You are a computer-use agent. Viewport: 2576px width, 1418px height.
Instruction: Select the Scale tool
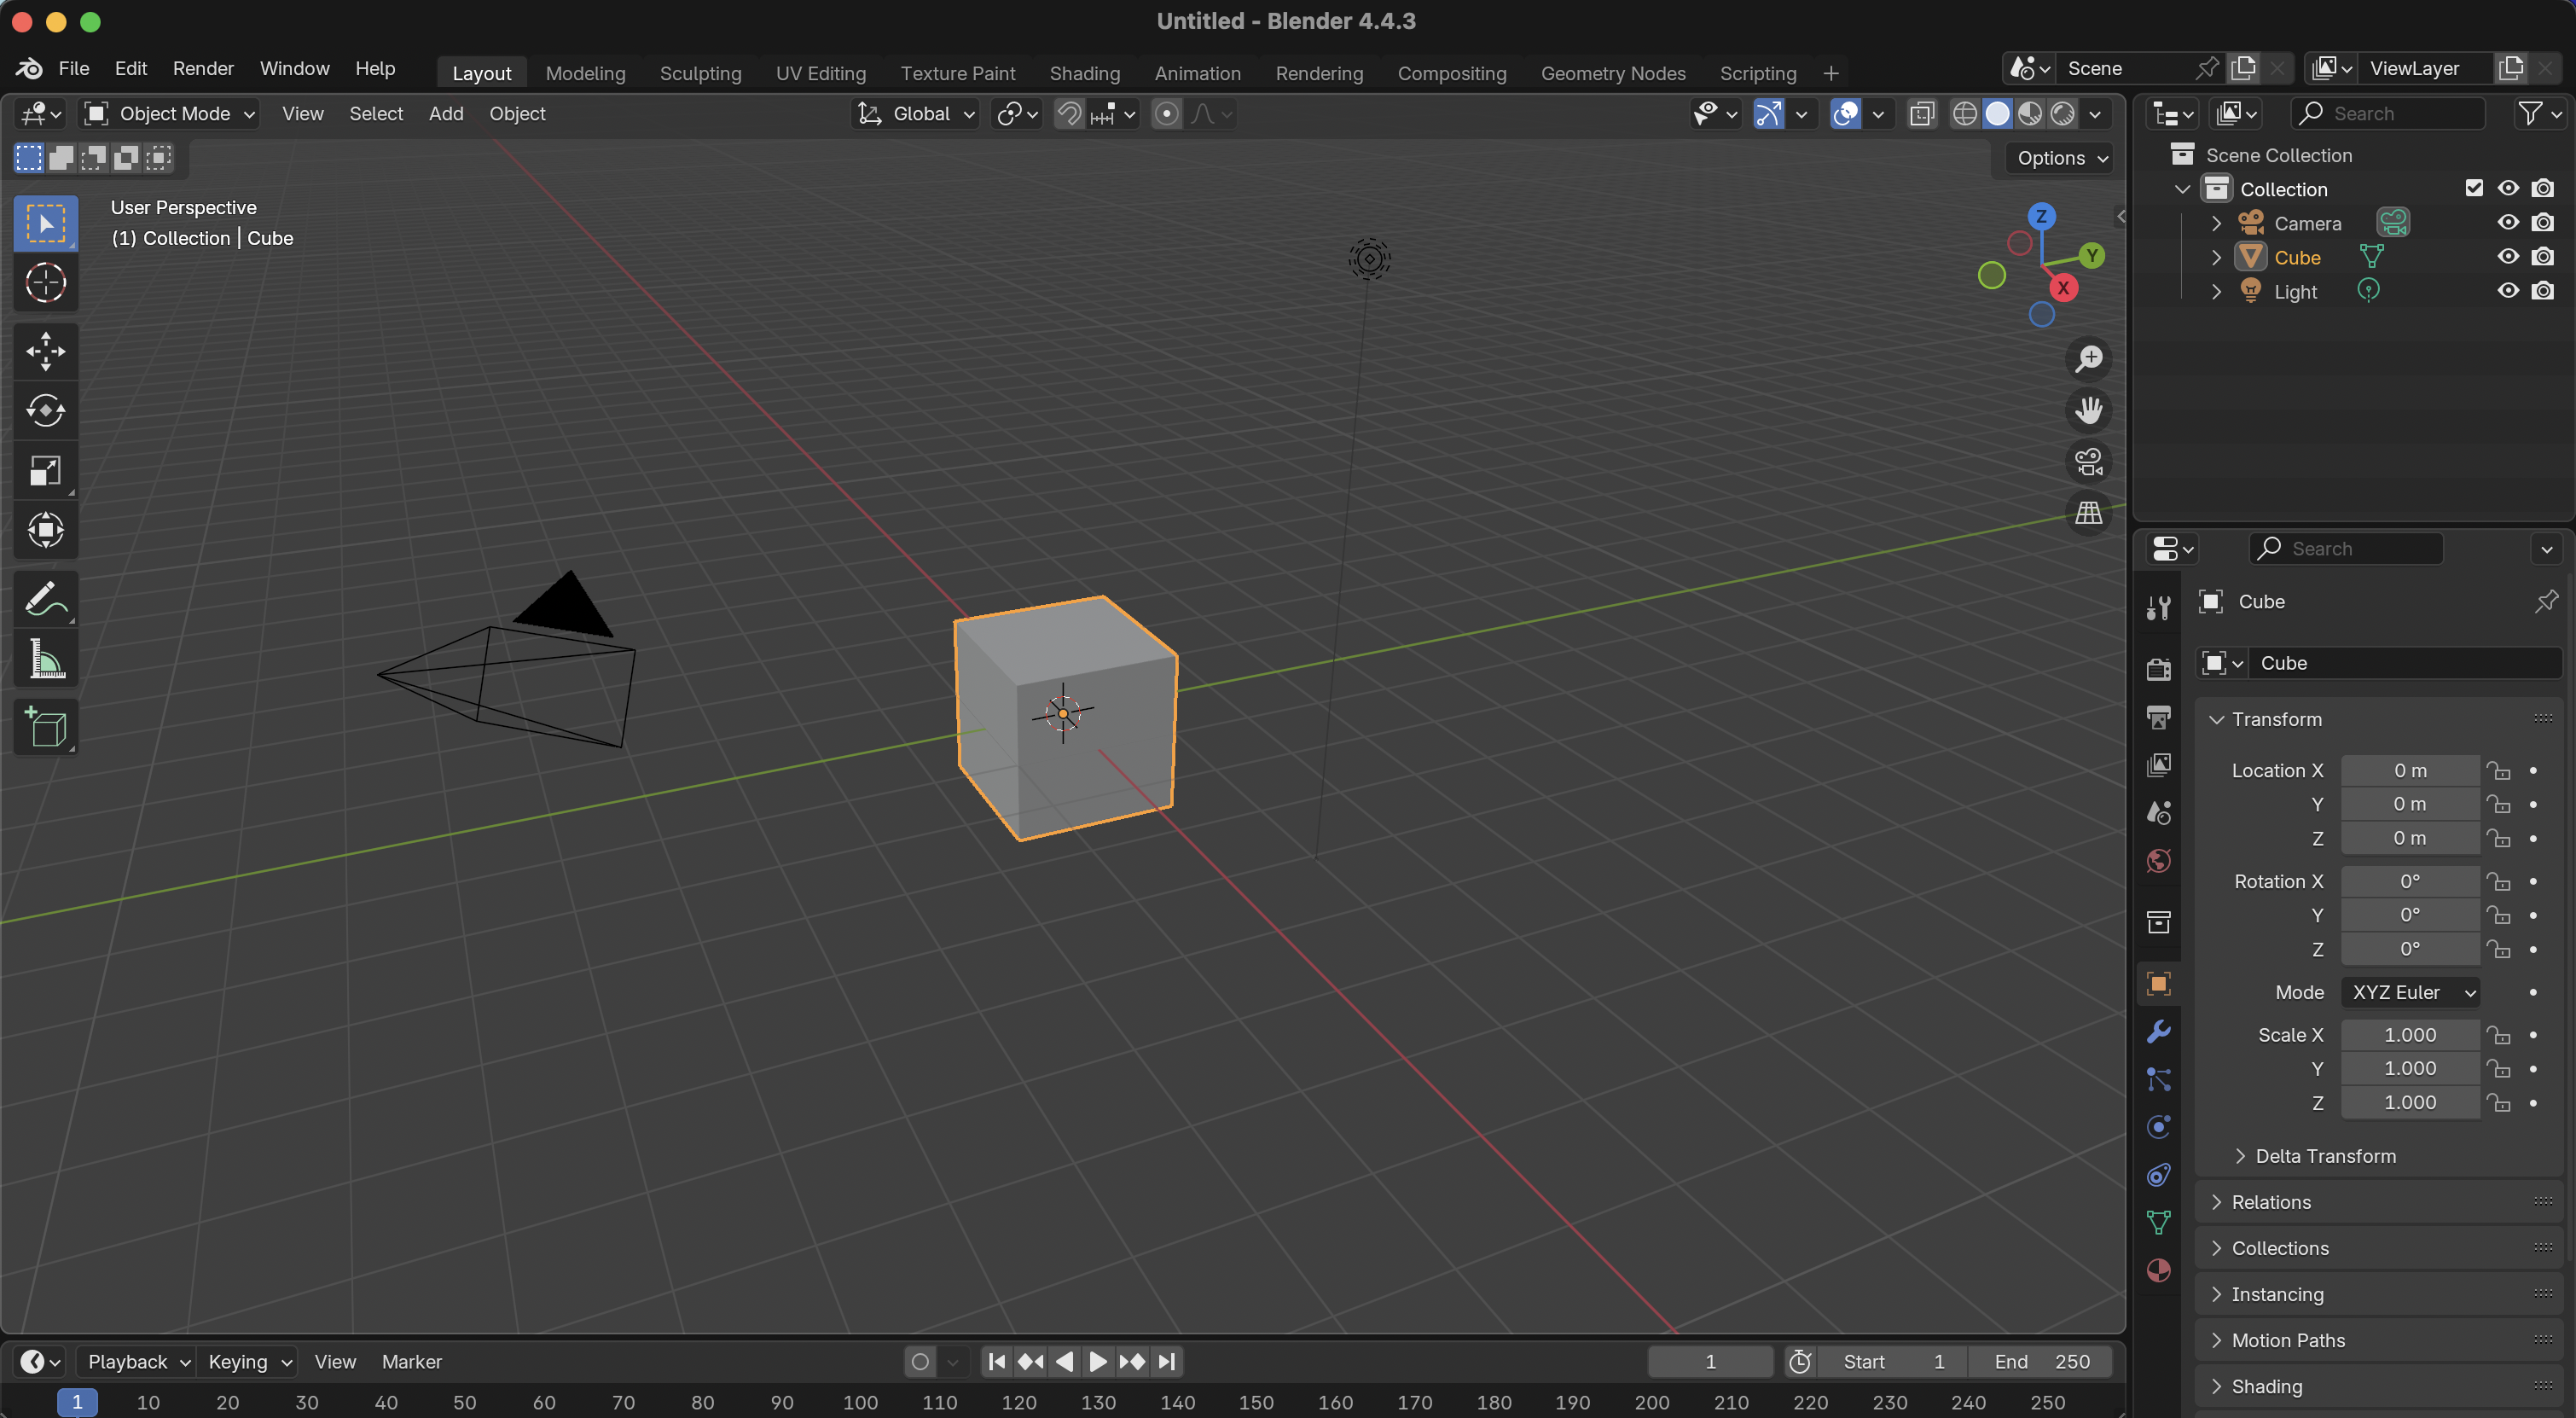[45, 470]
